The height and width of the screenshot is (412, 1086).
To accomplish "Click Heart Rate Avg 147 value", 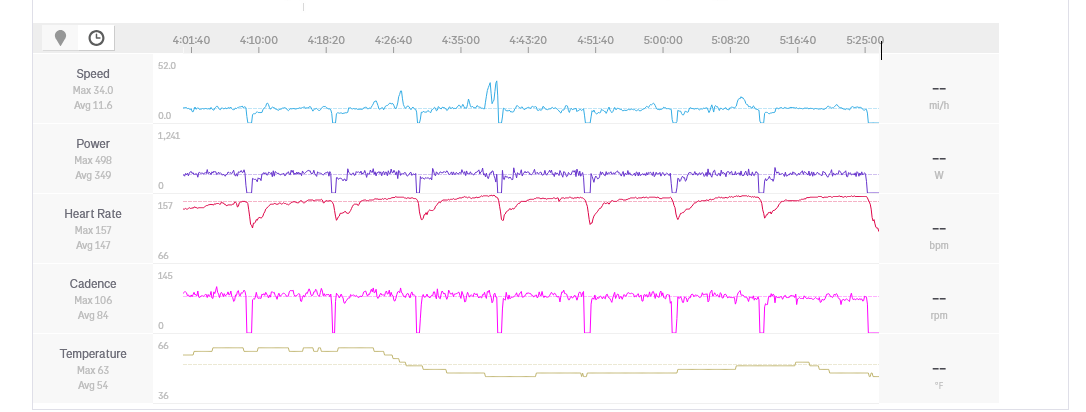I will 93,246.
